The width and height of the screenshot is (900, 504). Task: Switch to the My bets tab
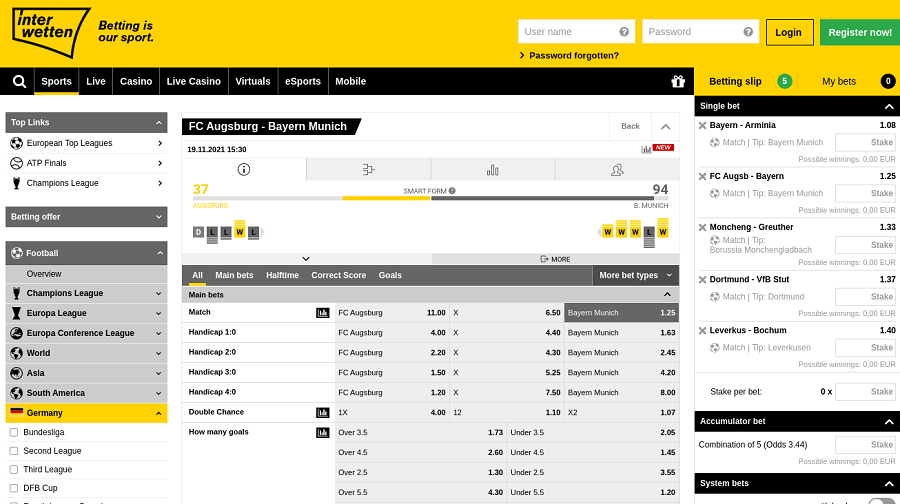click(839, 82)
